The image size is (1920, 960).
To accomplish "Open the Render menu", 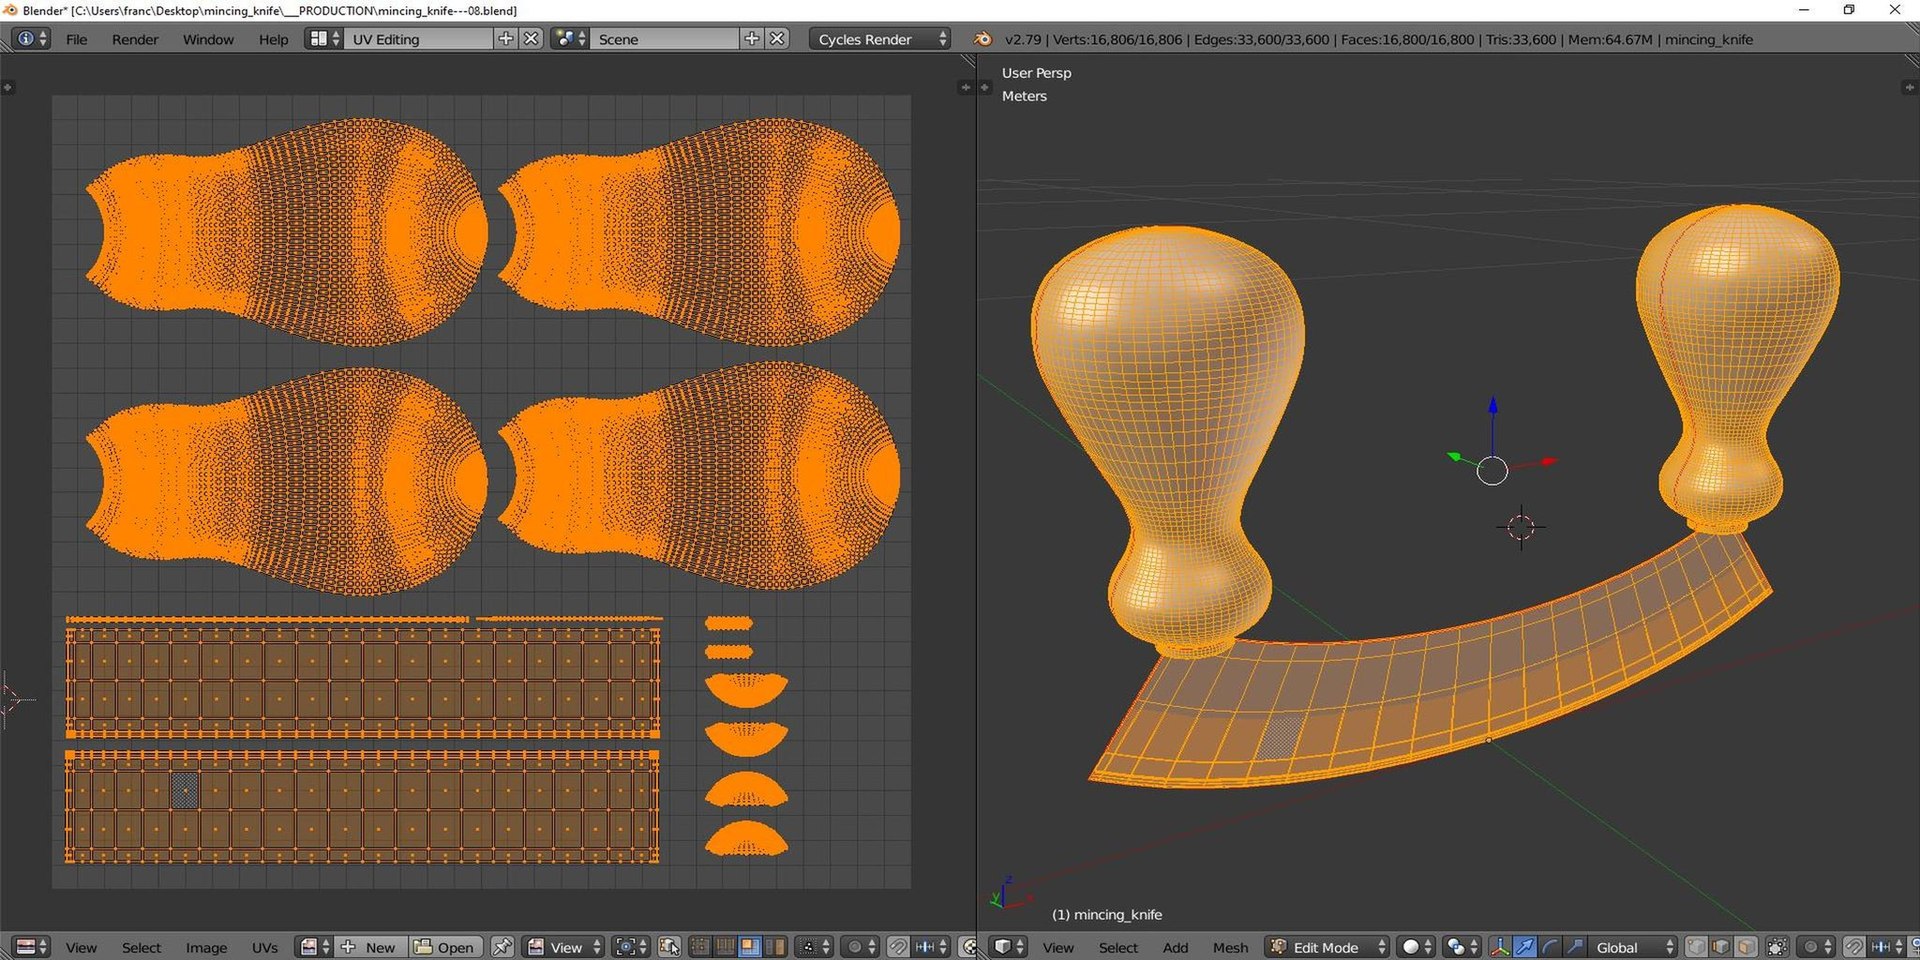I will click(135, 39).
